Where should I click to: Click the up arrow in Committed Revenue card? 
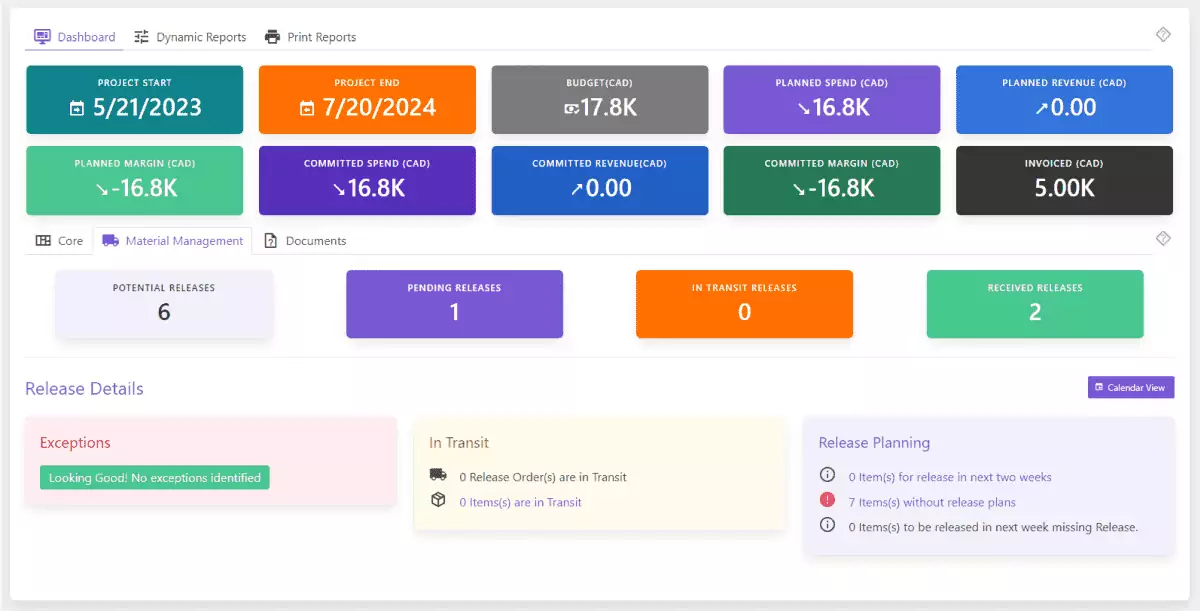[x=576, y=189]
